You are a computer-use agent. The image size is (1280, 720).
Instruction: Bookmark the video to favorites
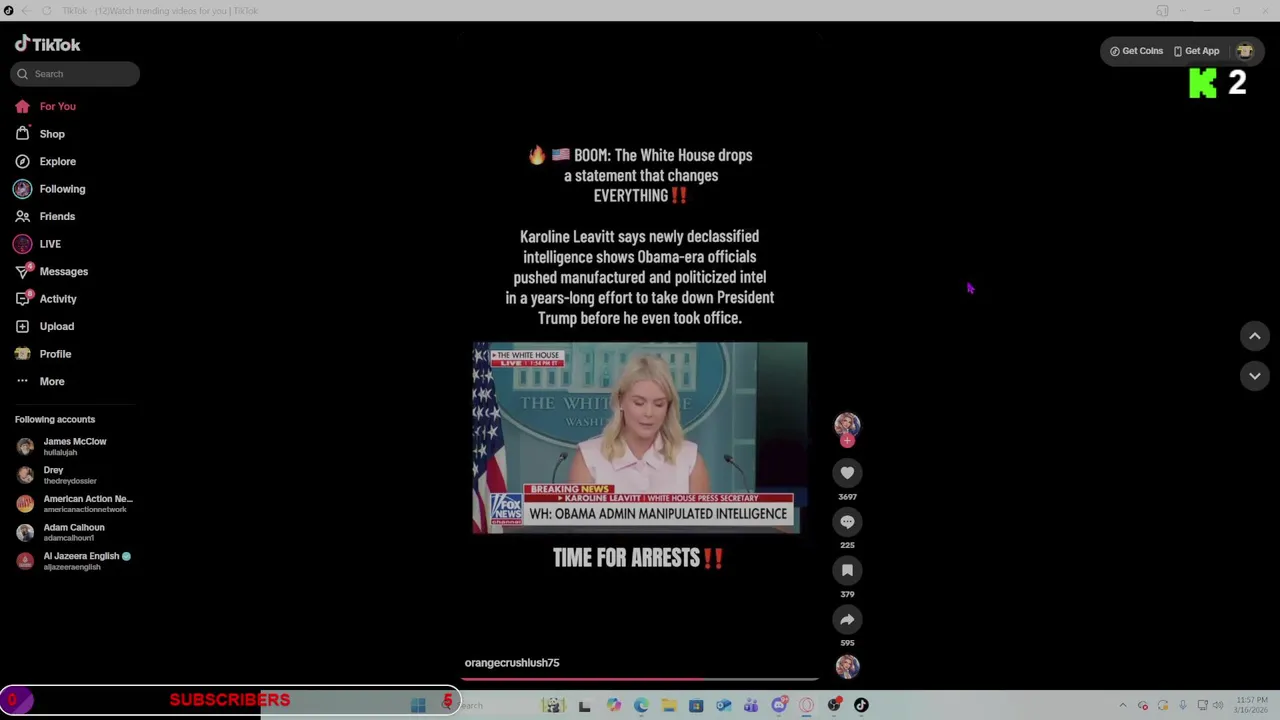[x=847, y=570]
